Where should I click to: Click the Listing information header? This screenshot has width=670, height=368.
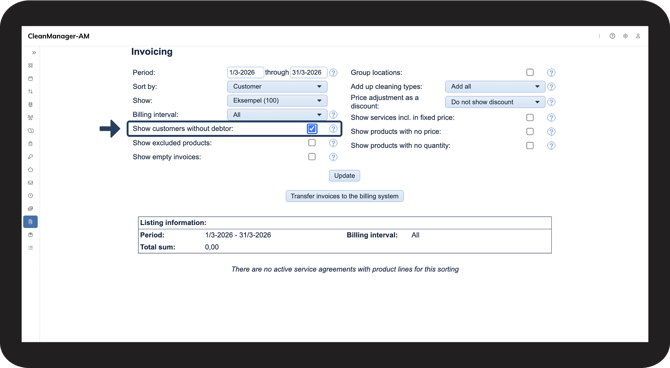(x=173, y=223)
